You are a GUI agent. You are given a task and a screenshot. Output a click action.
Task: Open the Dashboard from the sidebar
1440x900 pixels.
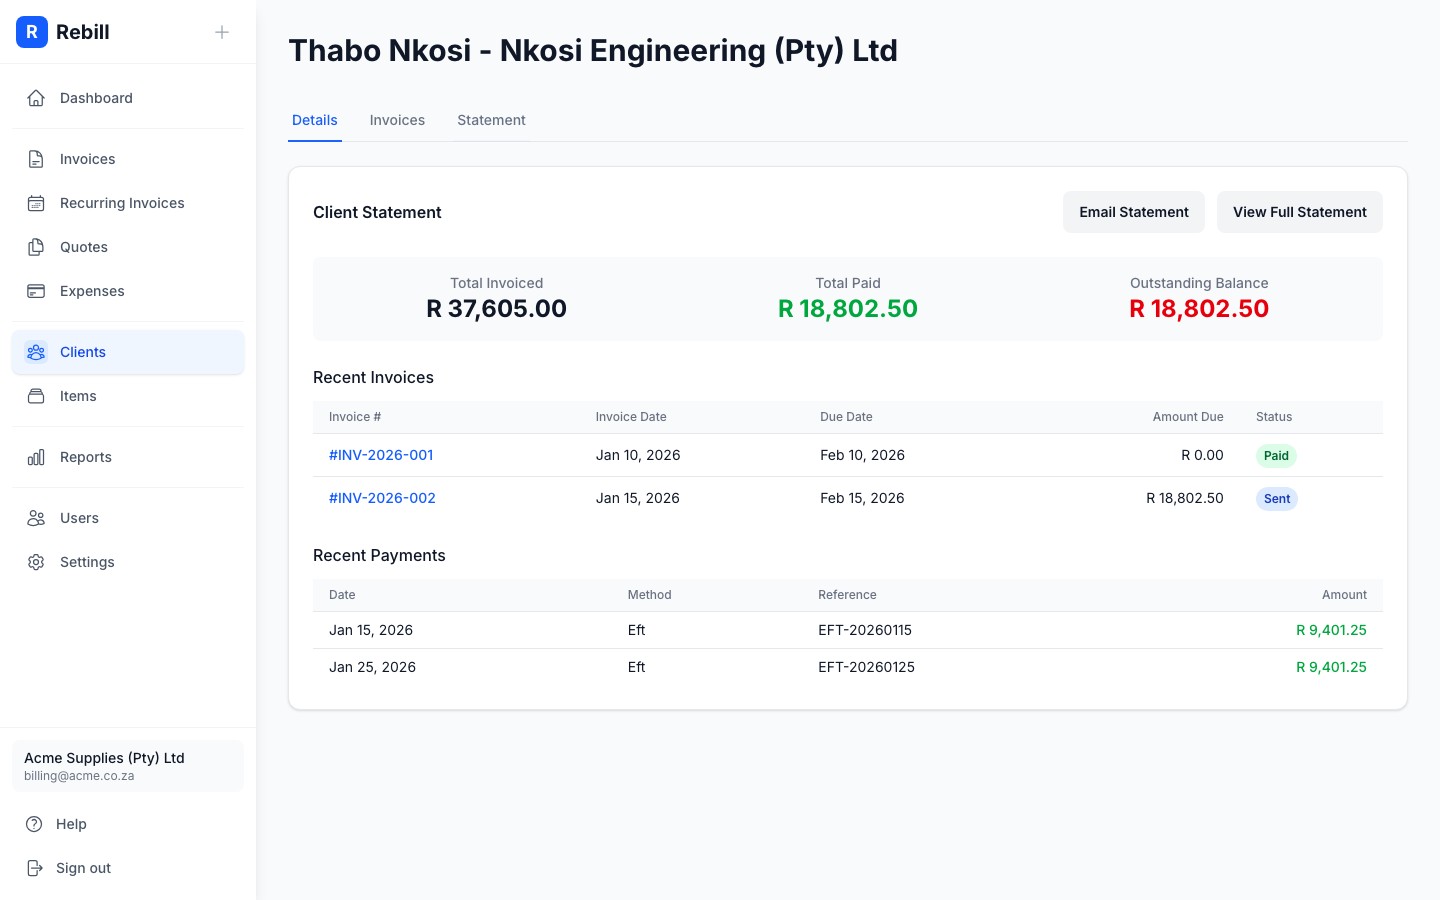coord(96,98)
